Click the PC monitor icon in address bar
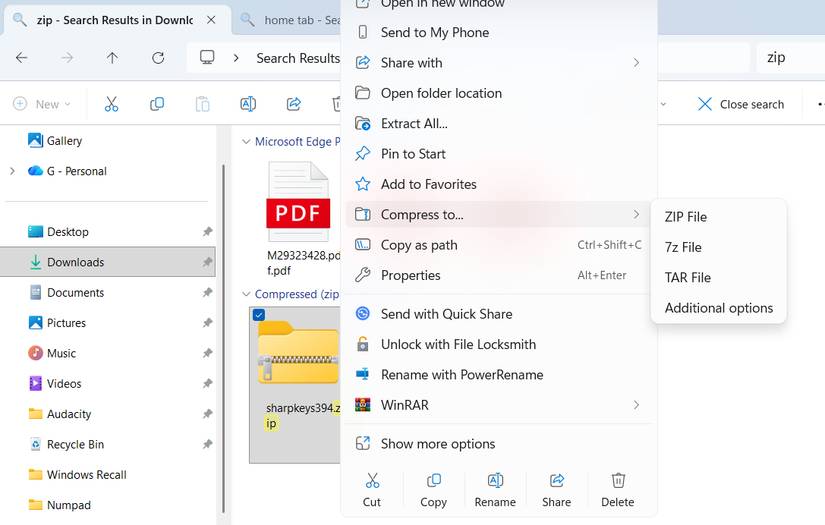This screenshot has height=525, width=825. (207, 57)
